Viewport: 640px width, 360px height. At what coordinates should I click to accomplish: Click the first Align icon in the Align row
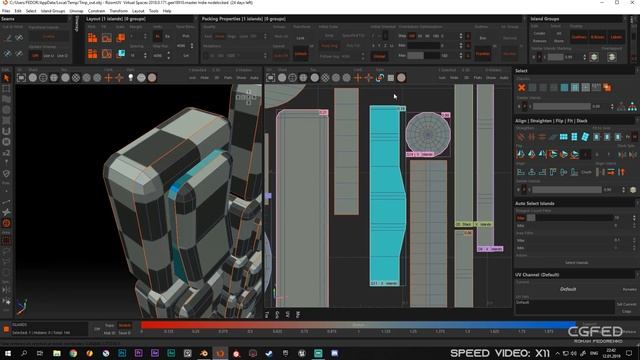[x=521, y=172]
